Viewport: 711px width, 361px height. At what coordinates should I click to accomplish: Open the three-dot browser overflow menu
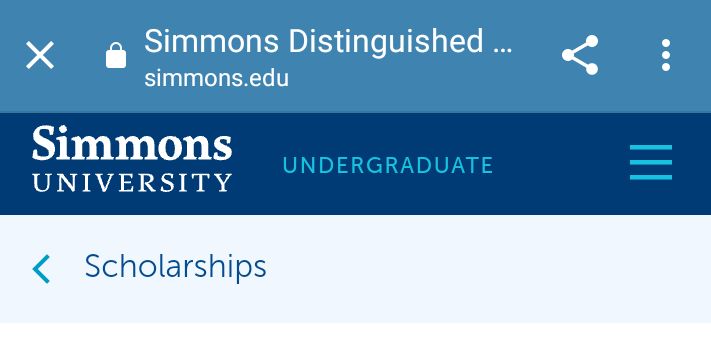coord(666,55)
